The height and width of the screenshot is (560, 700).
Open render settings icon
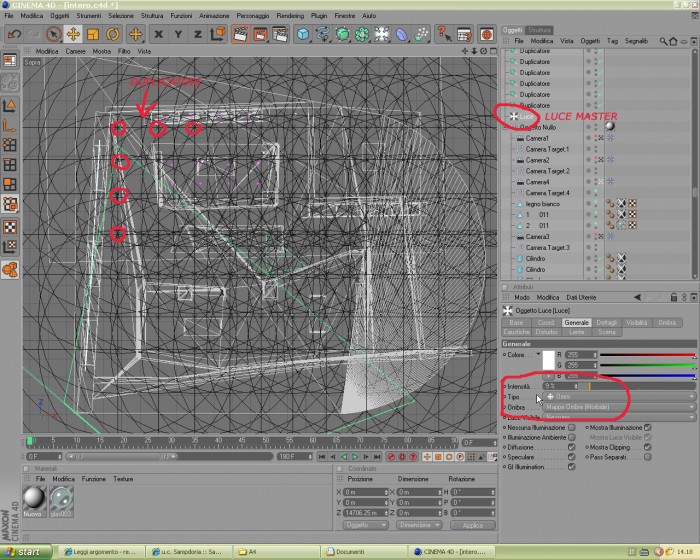(x=280, y=34)
